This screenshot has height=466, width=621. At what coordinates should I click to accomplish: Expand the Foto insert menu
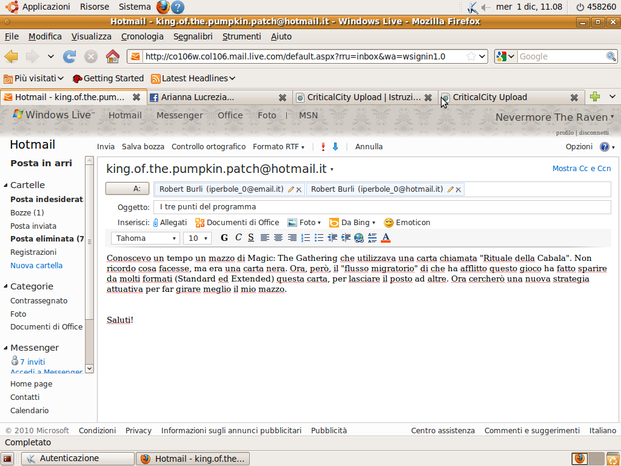(x=304, y=223)
